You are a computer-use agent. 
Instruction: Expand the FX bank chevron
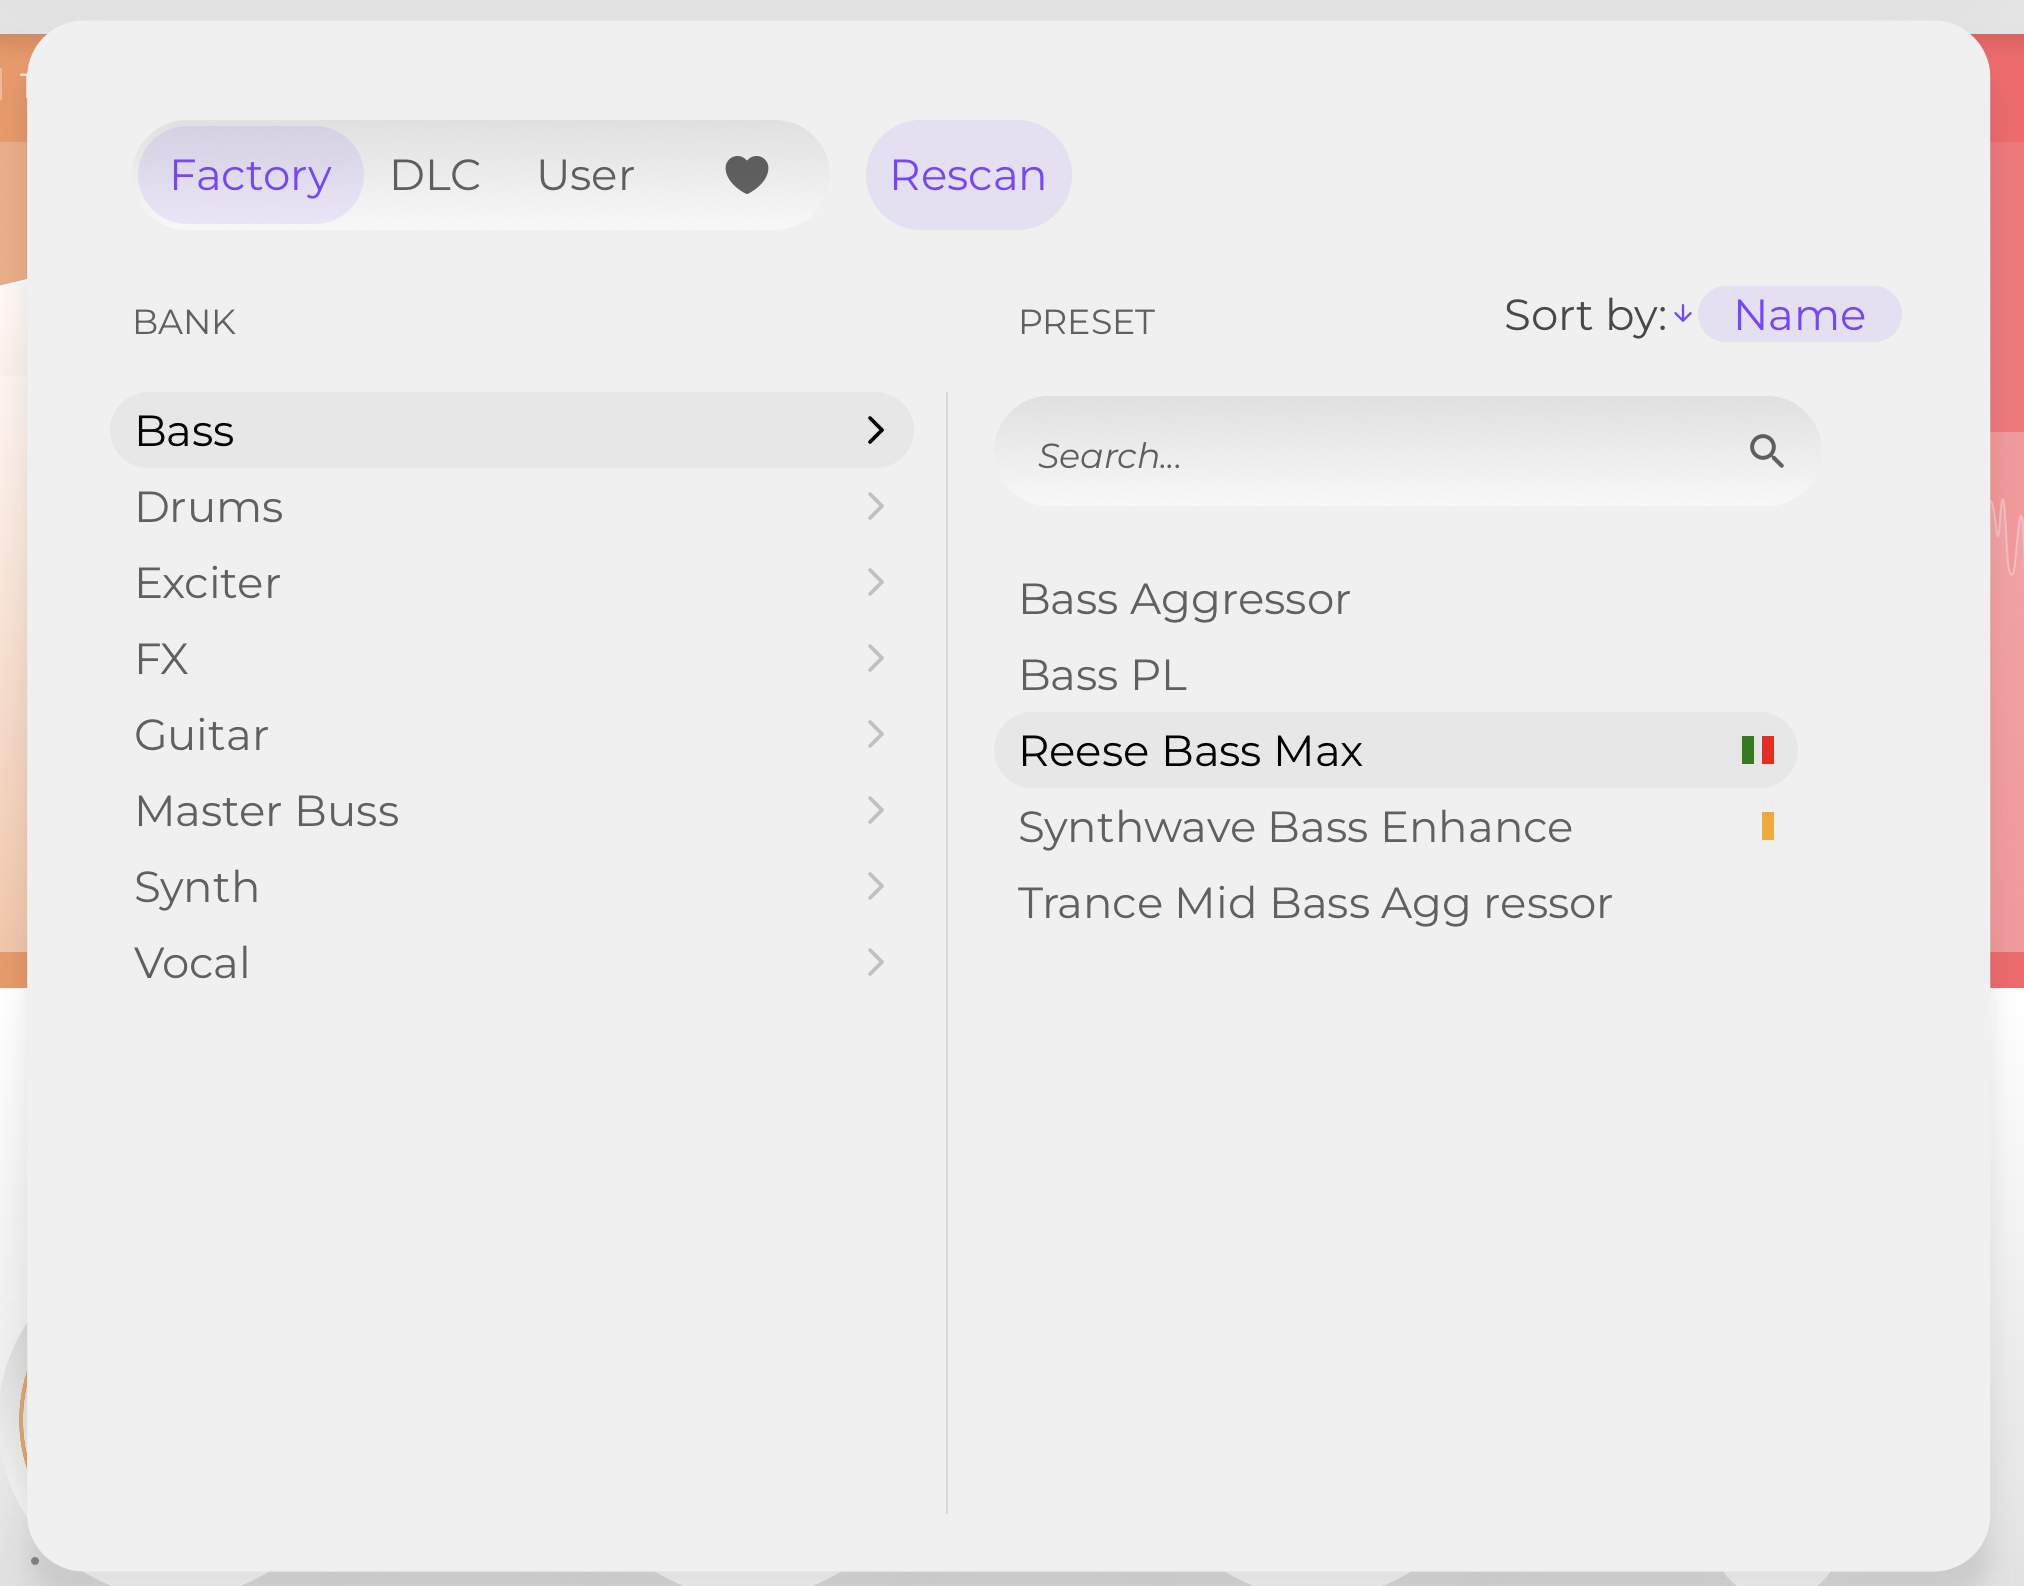(x=876, y=658)
